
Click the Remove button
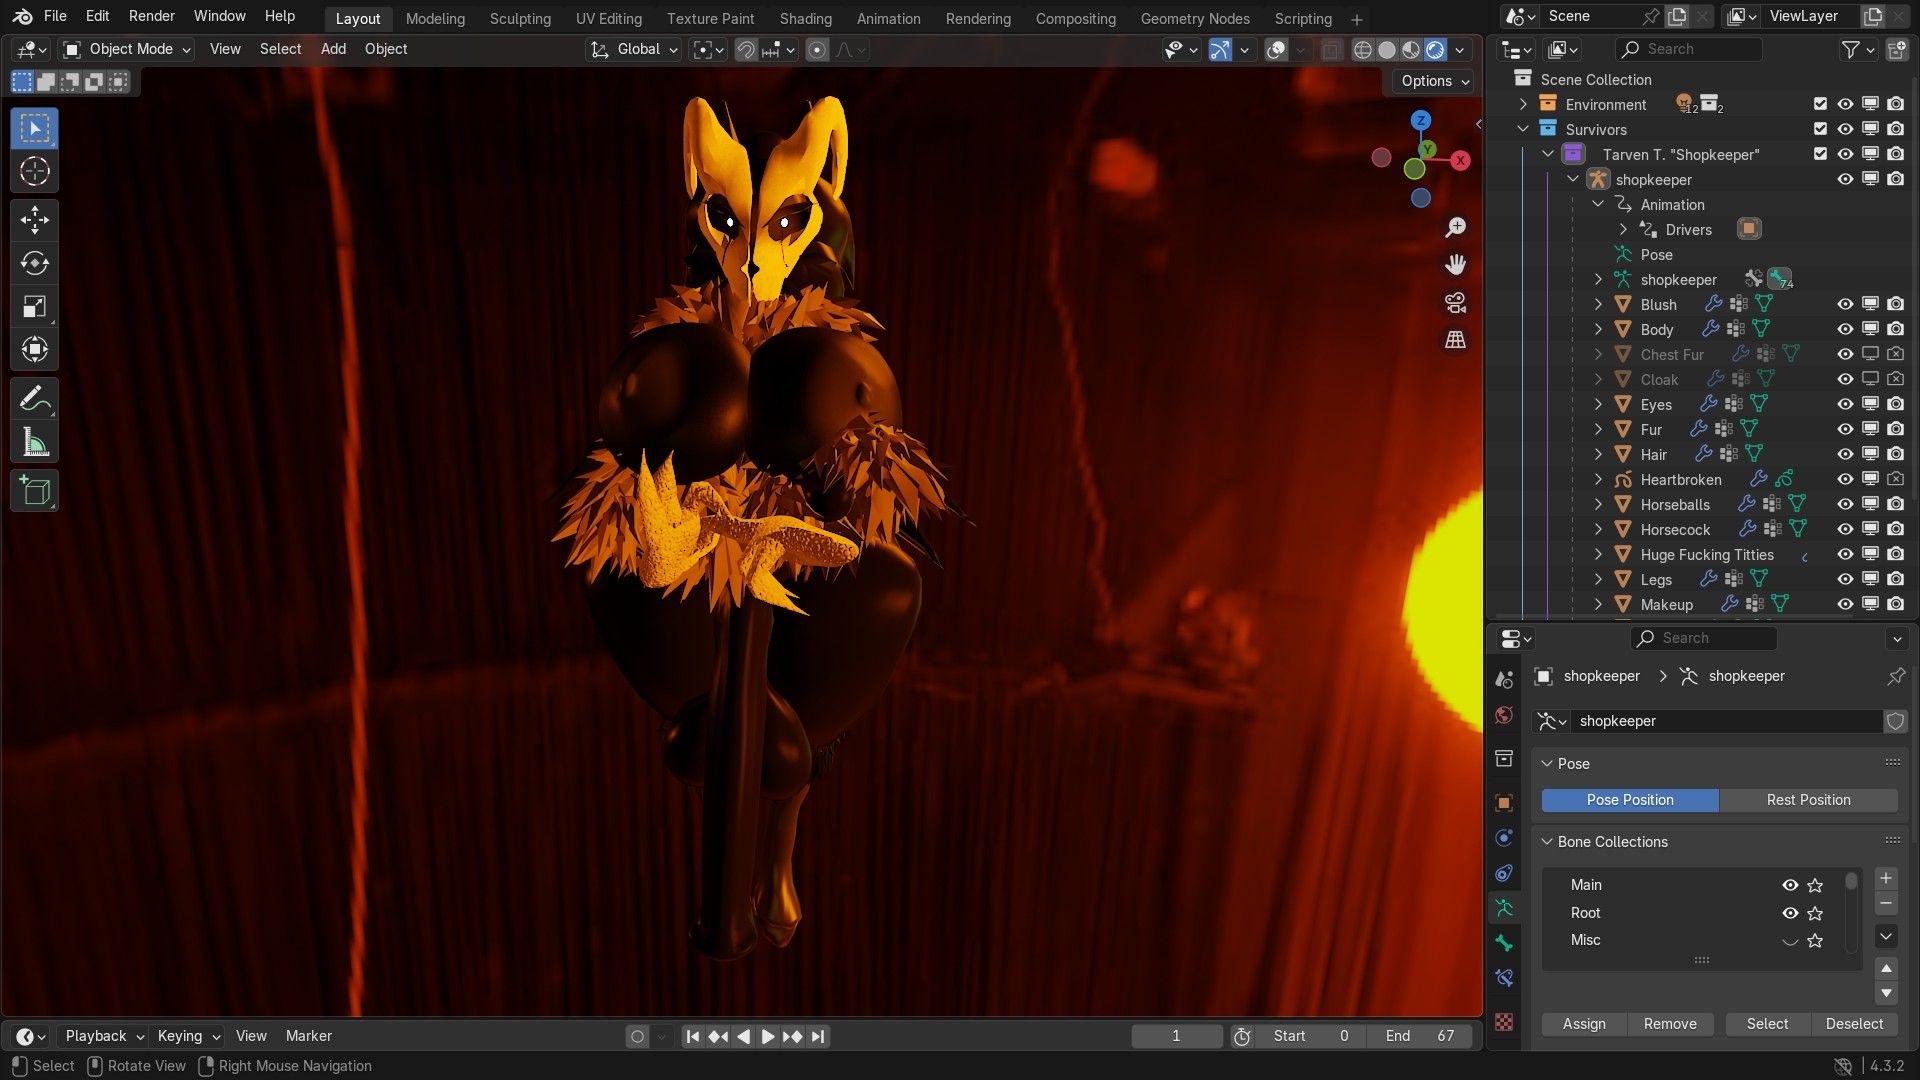pos(1670,1024)
